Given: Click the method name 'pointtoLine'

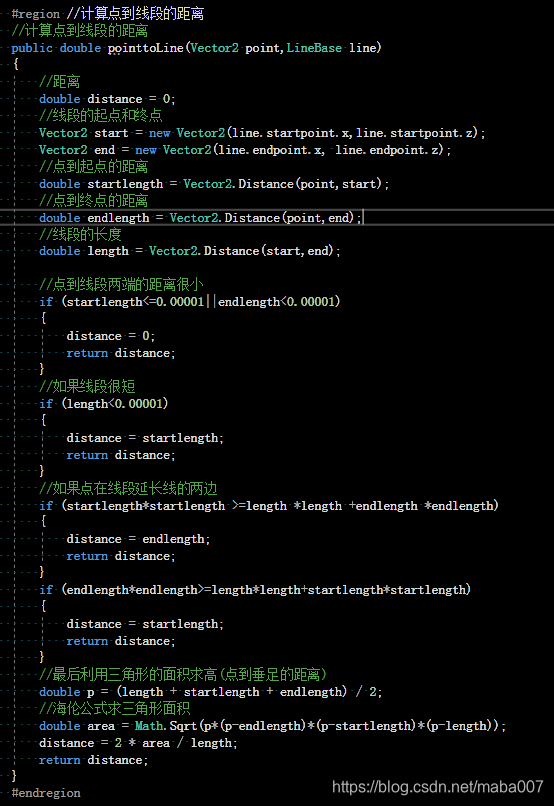Looking at the screenshot, I should (145, 48).
